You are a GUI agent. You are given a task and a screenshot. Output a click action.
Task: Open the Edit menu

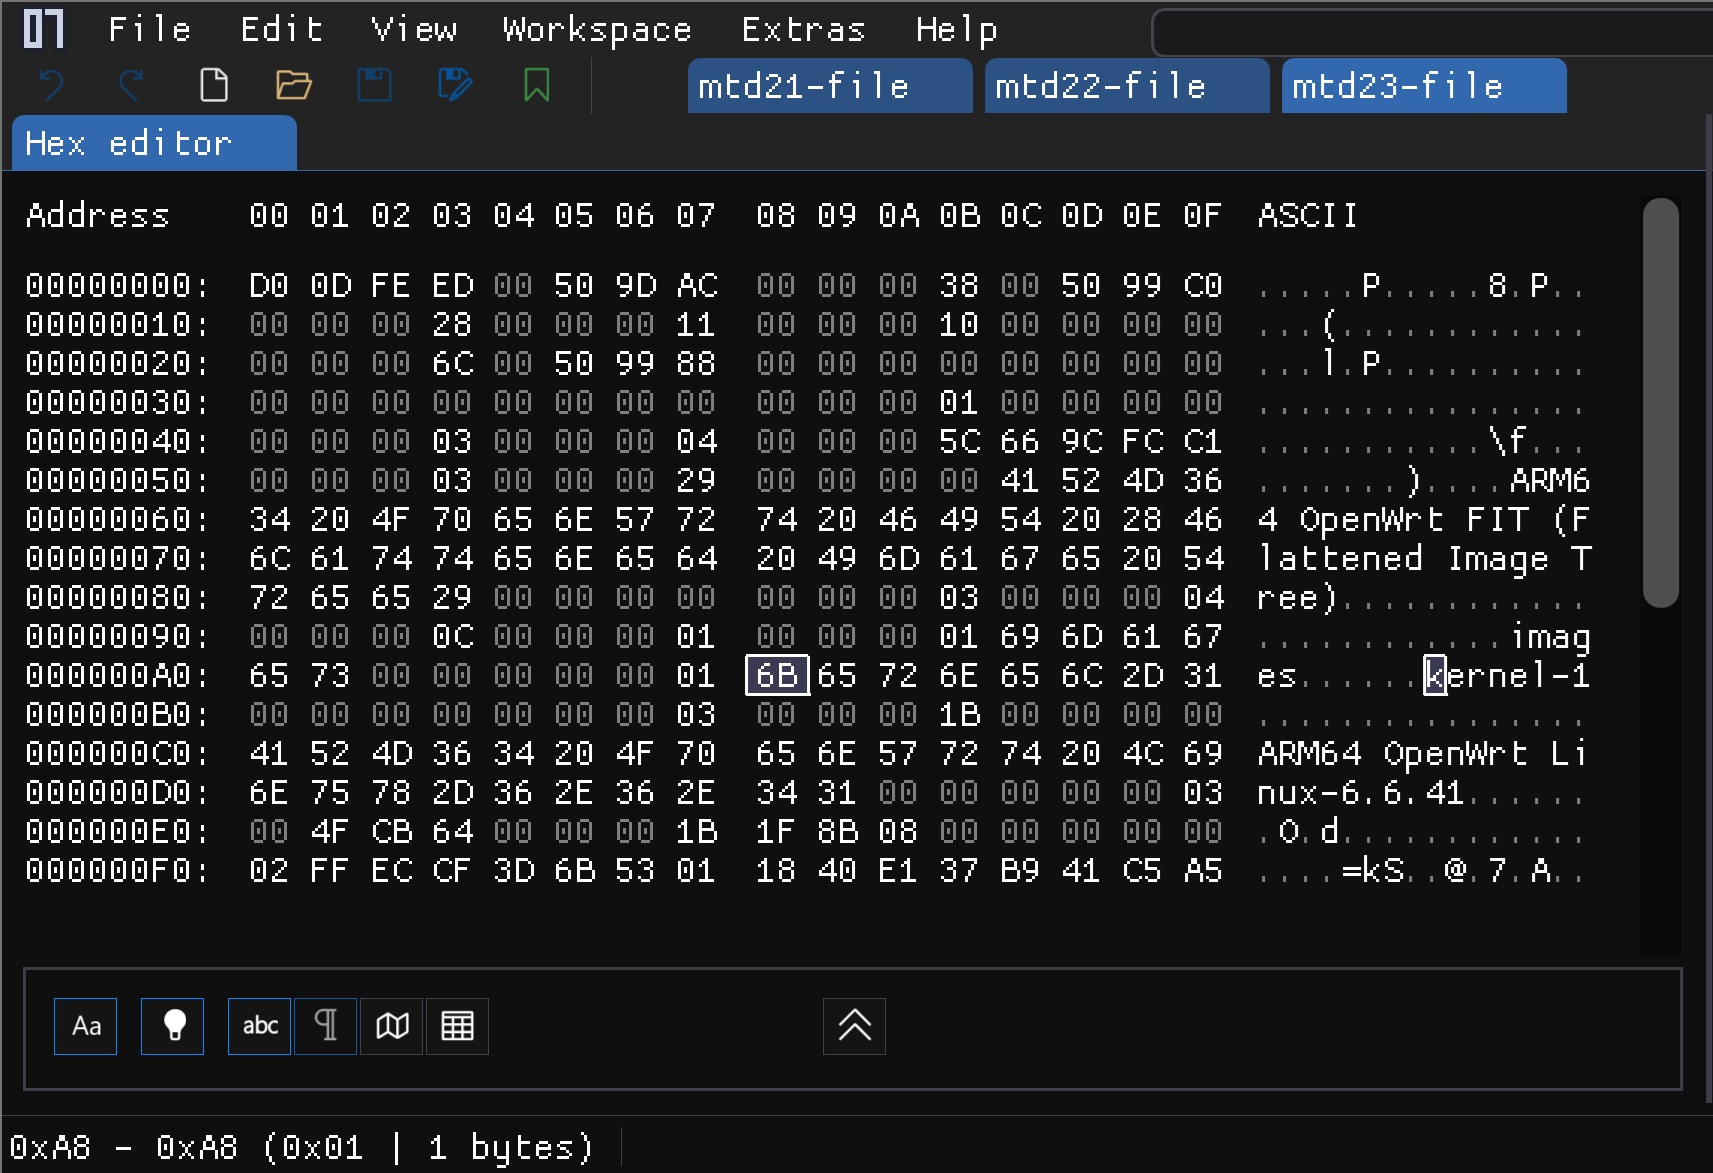point(282,30)
